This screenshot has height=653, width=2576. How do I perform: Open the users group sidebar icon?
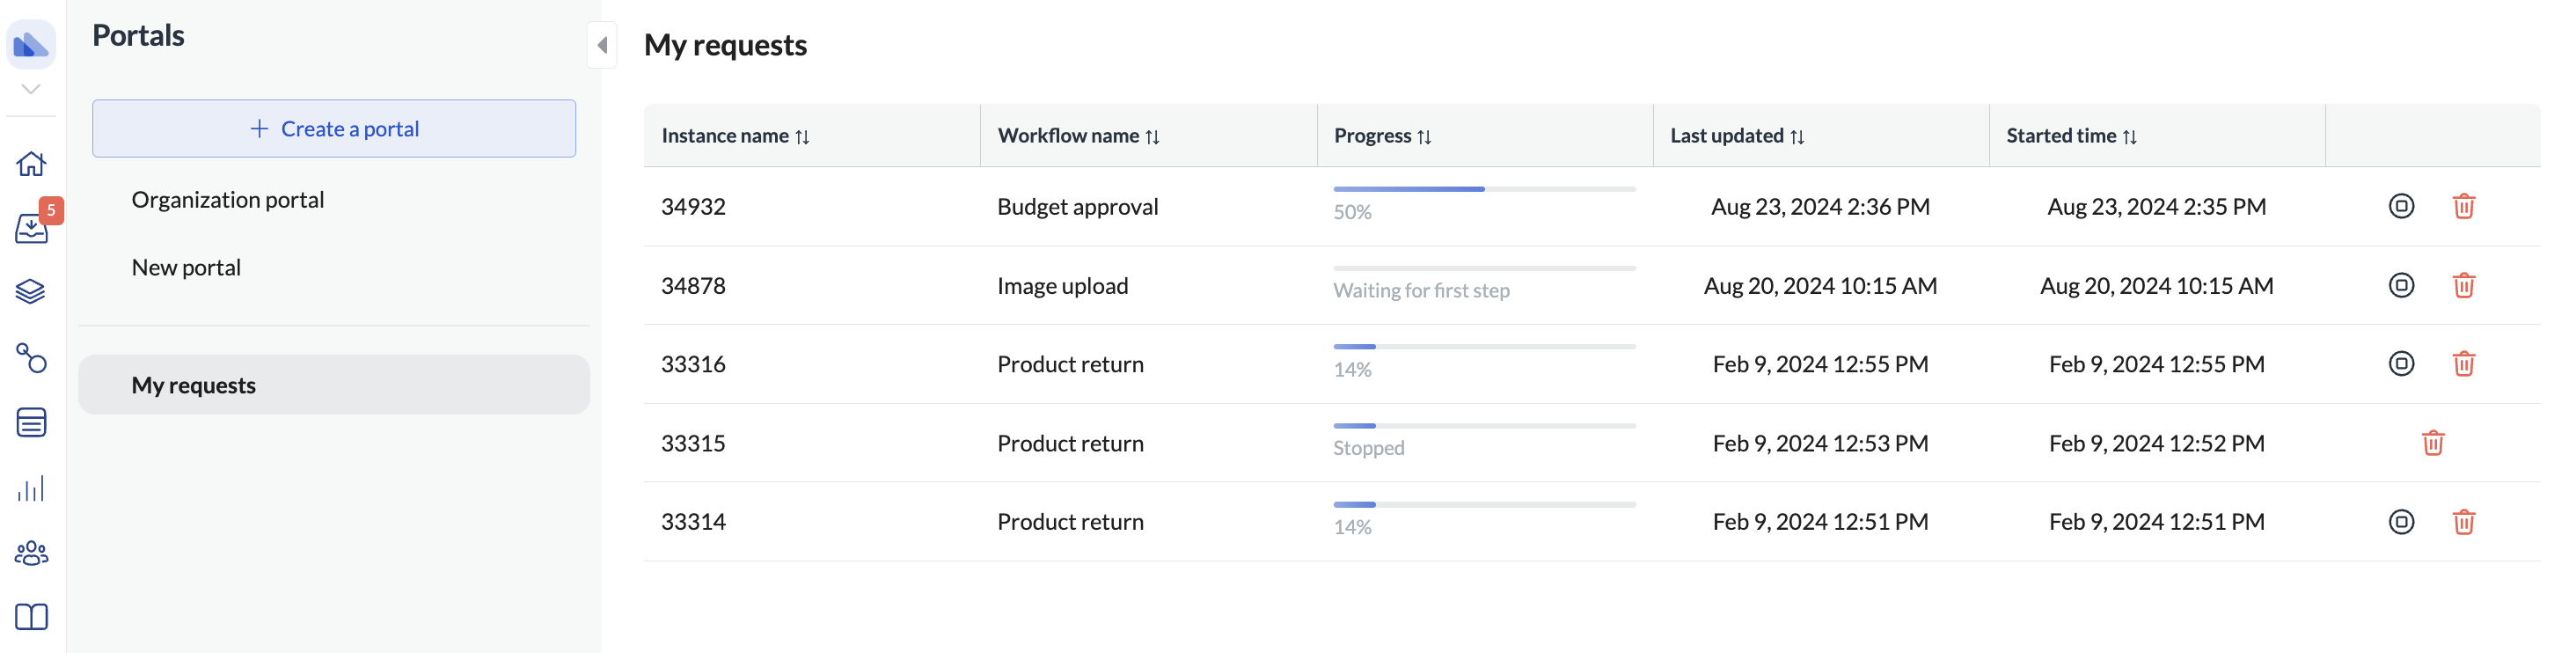click(31, 553)
